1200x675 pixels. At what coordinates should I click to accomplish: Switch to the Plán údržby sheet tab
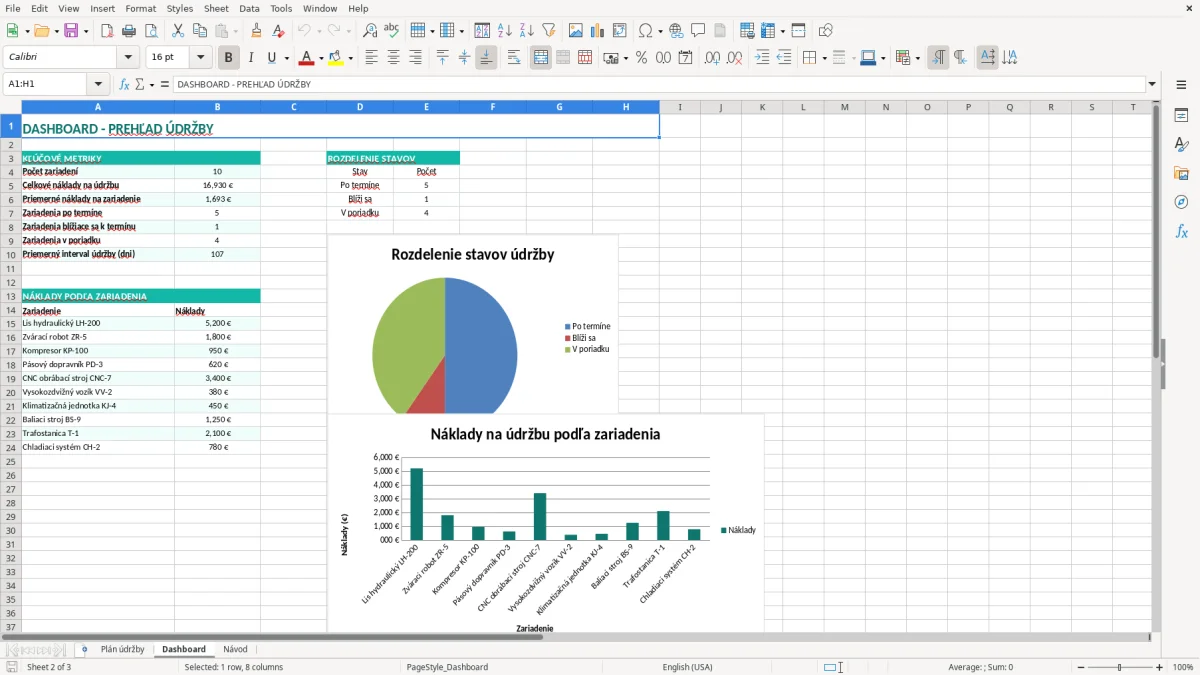pos(123,649)
